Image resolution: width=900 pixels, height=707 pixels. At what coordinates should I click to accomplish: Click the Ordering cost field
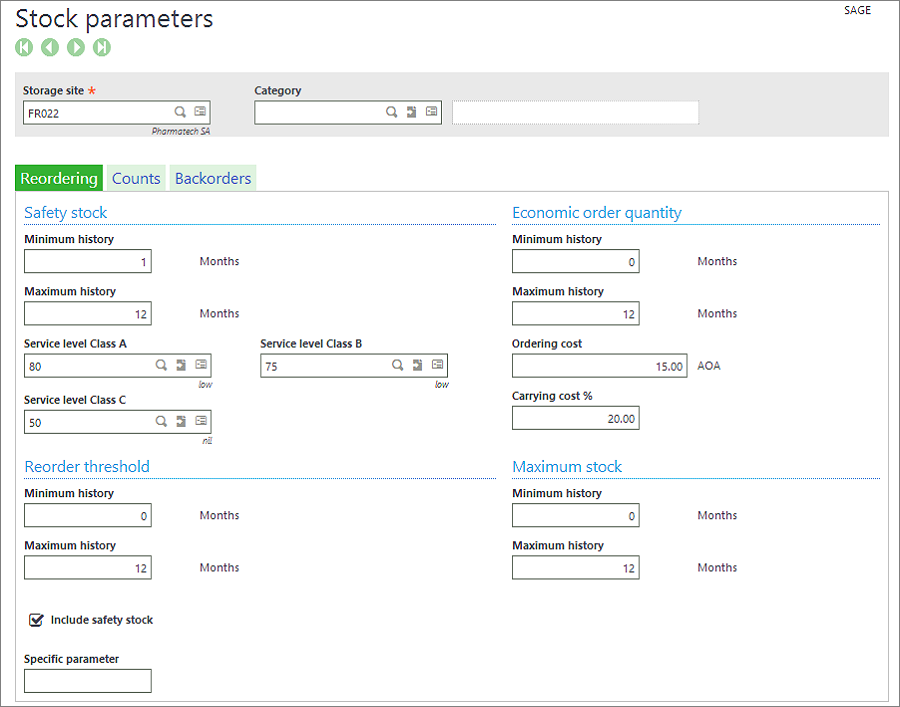point(599,366)
